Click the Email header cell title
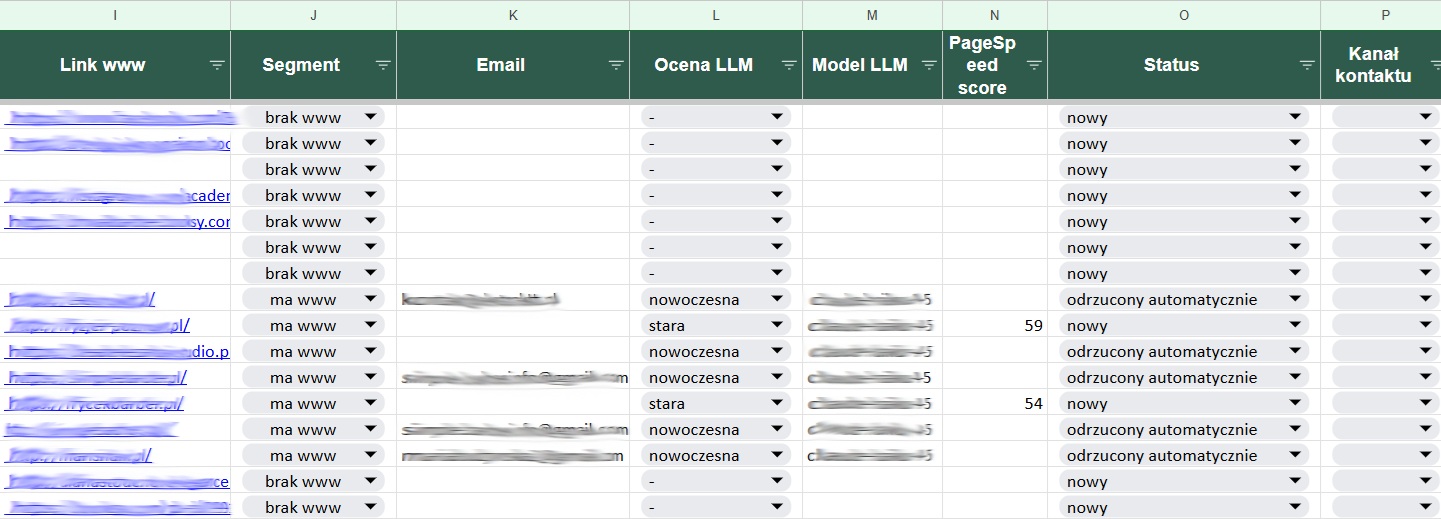 pos(501,65)
